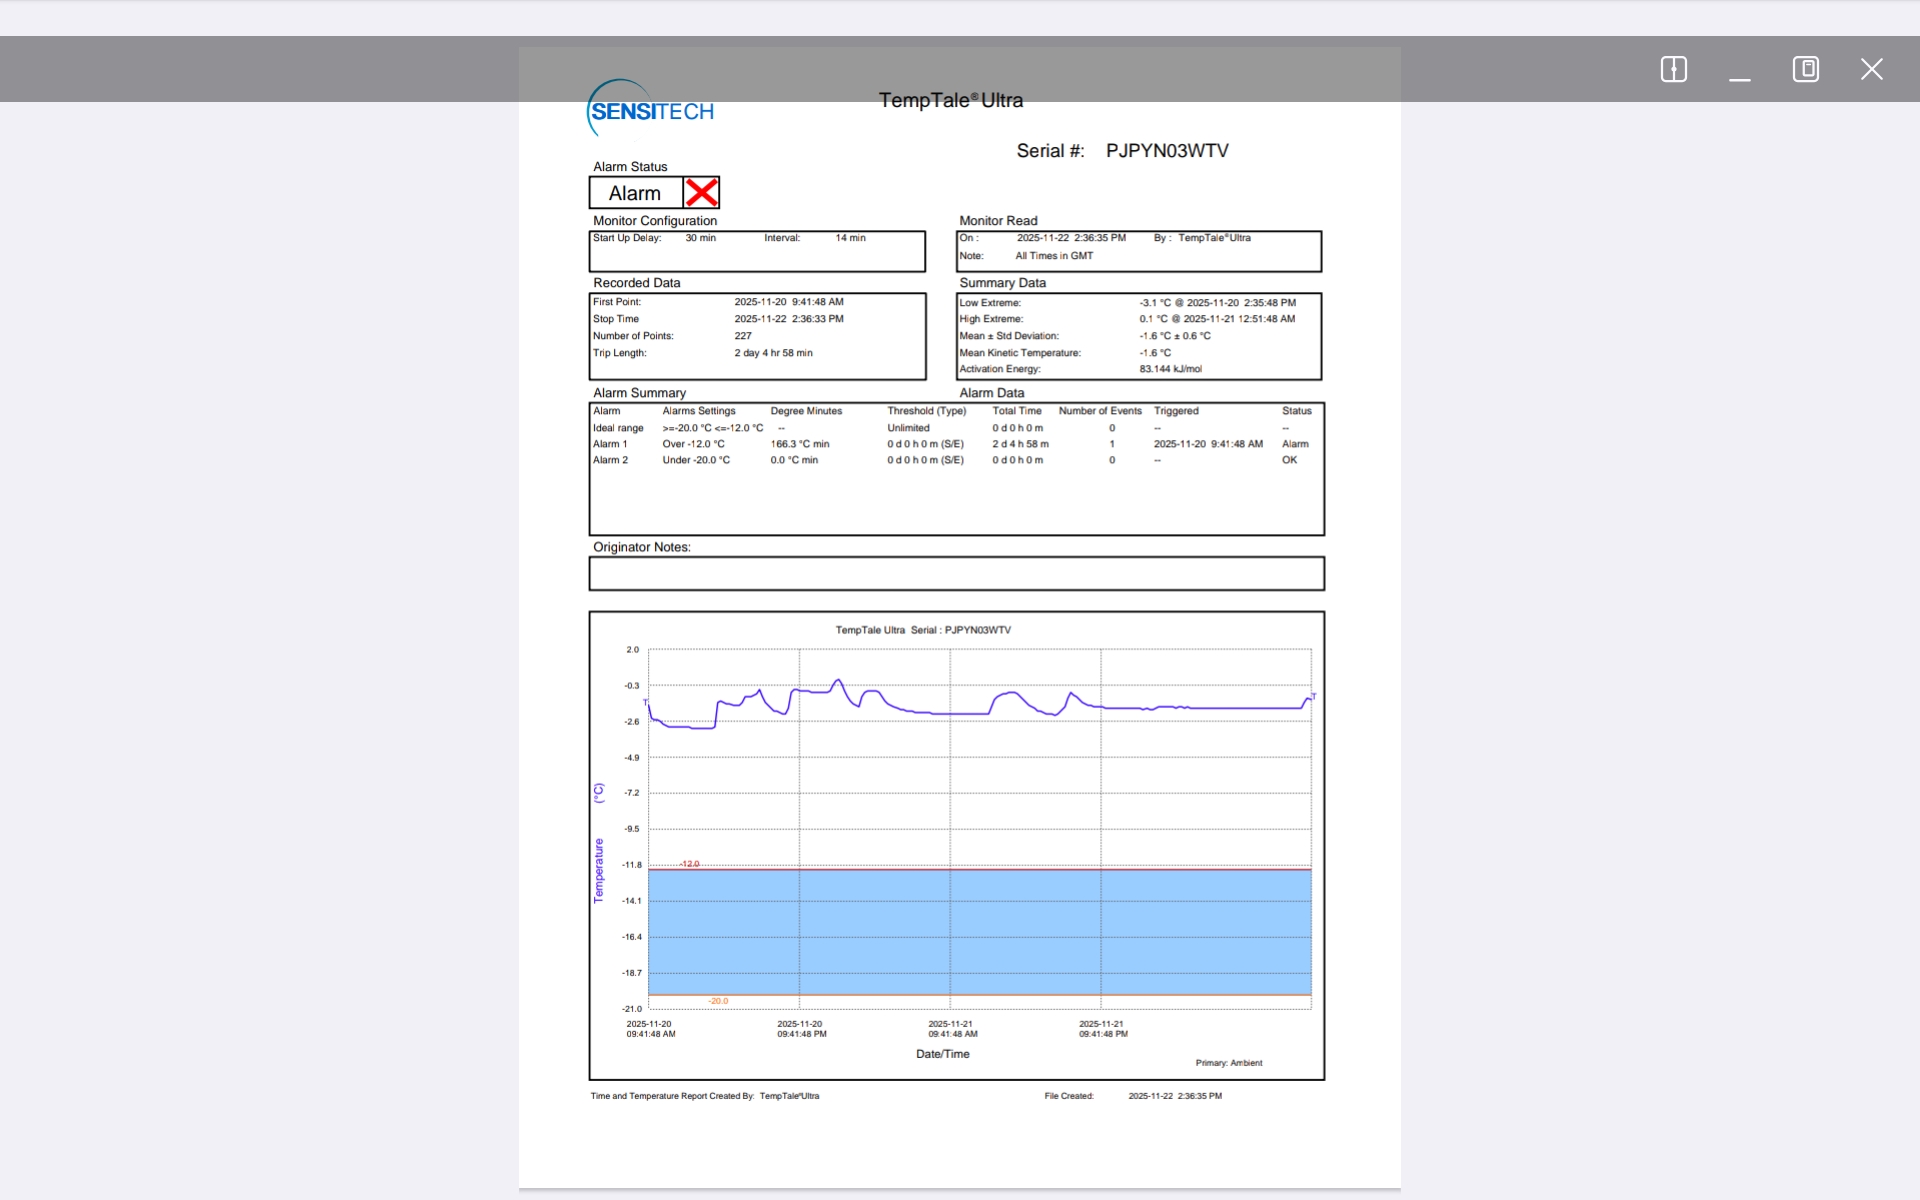Click the Date/Time axis label below the chart
The image size is (1920, 1200).
coord(942,1054)
